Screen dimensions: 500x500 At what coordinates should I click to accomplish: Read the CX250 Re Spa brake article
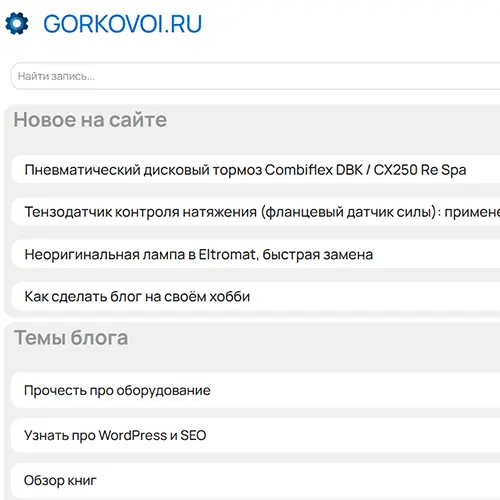[256, 170]
